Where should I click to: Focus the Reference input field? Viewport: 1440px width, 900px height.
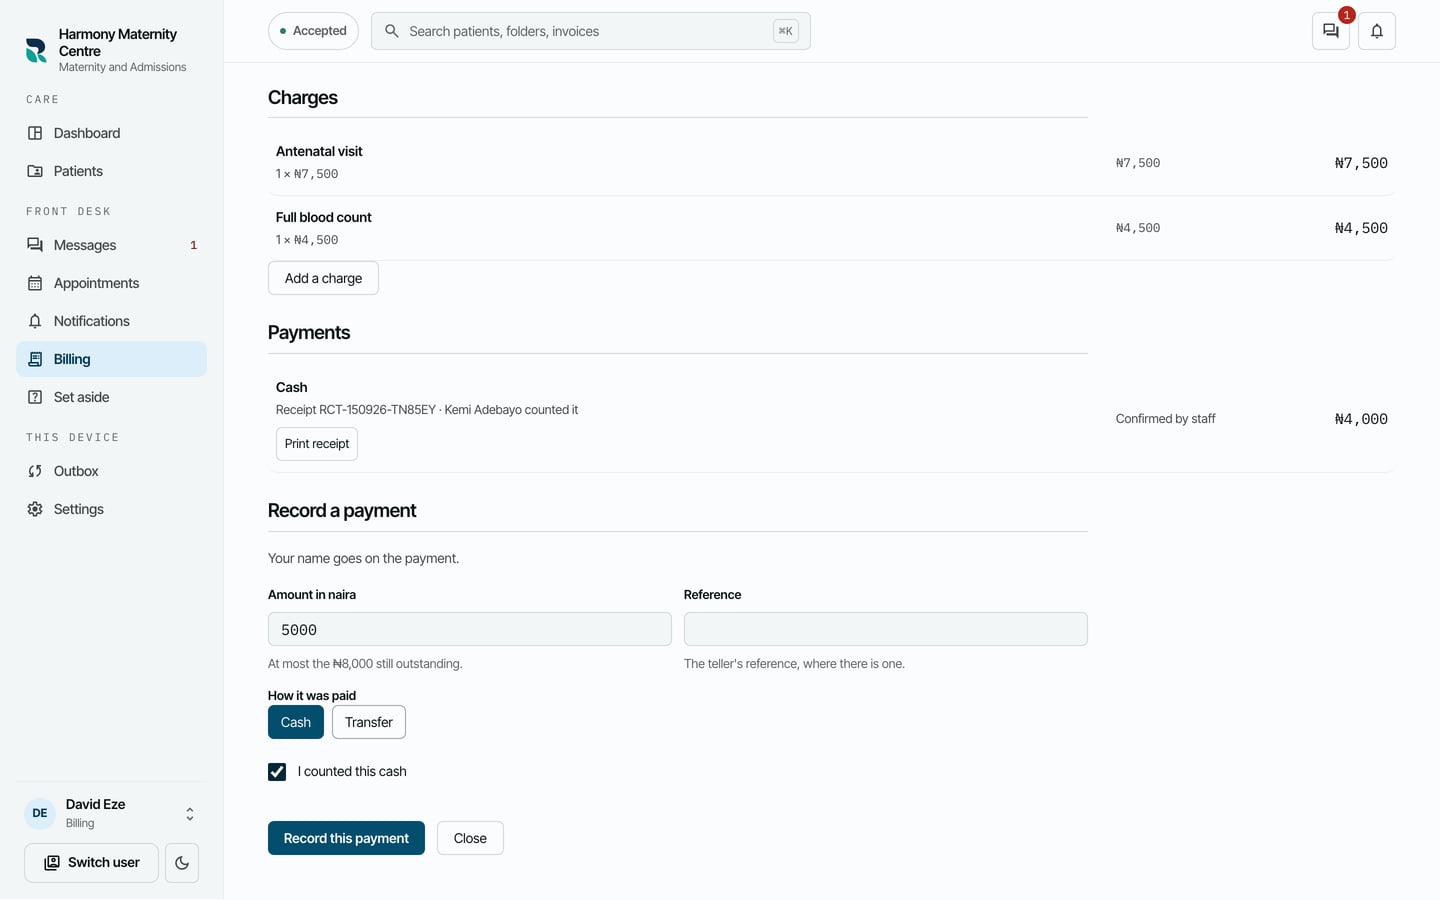(x=886, y=629)
